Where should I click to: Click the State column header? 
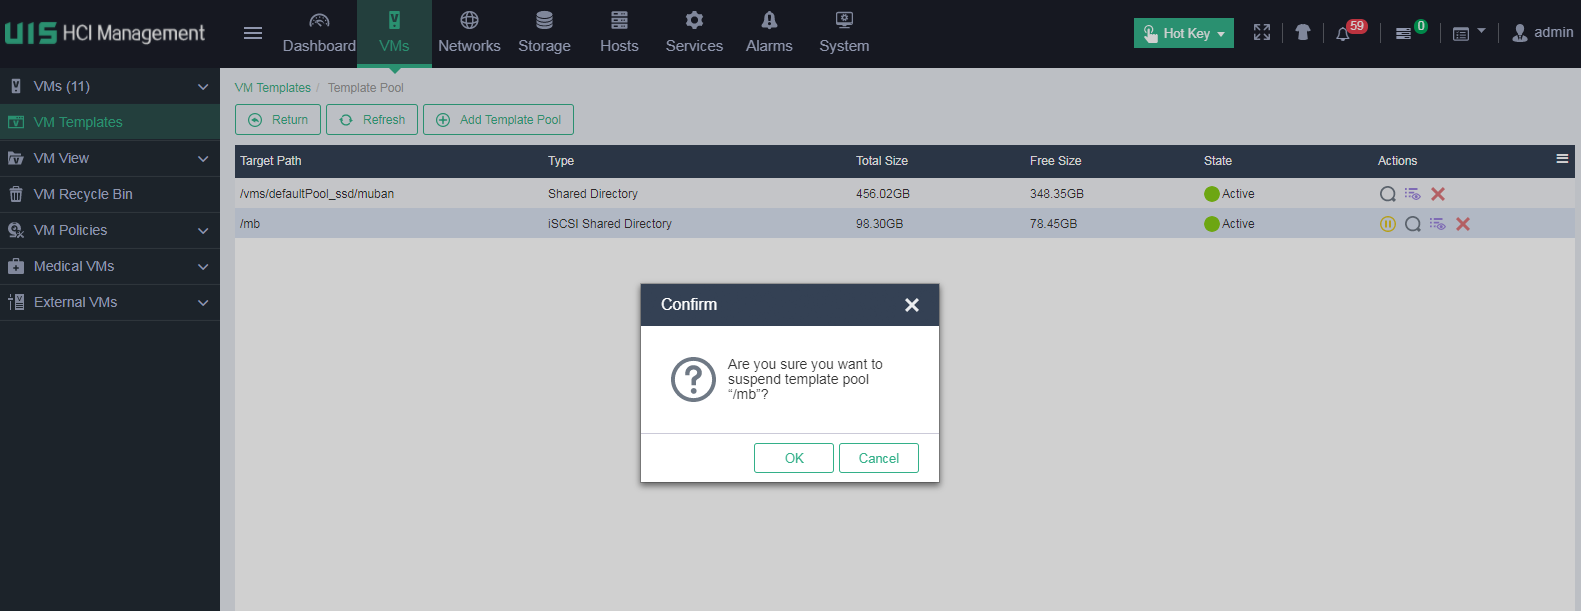[x=1218, y=161]
